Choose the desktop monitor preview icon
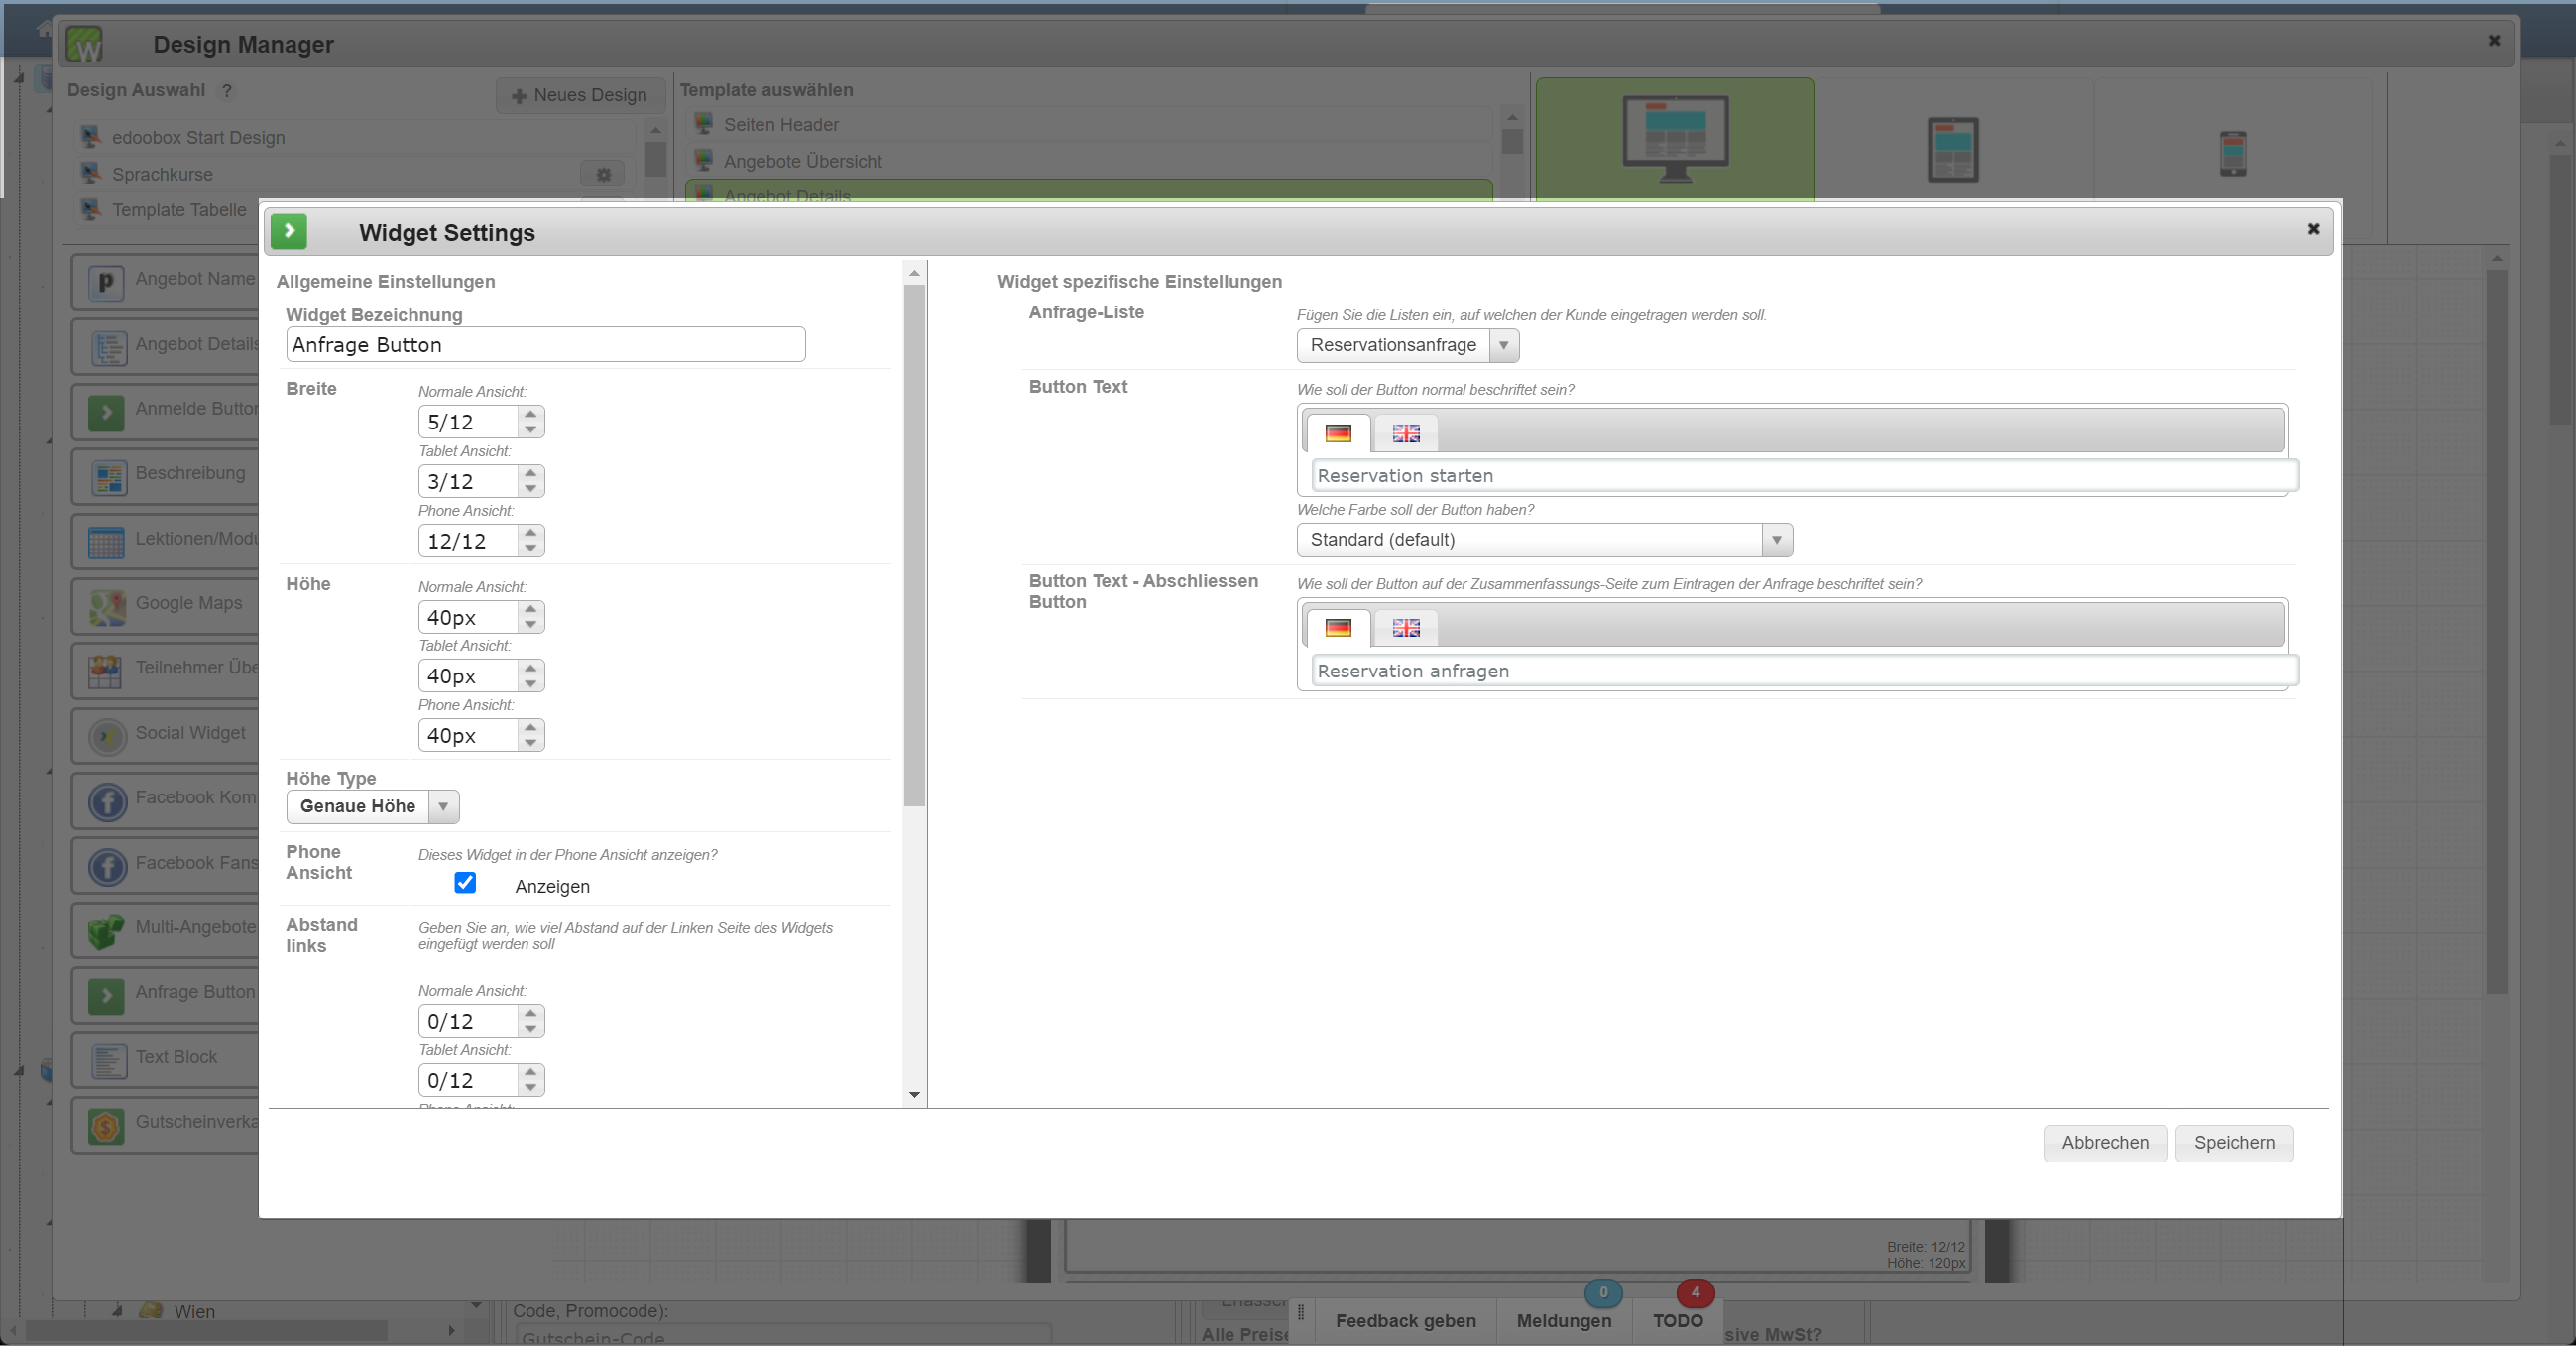2576x1346 pixels. 1675,138
